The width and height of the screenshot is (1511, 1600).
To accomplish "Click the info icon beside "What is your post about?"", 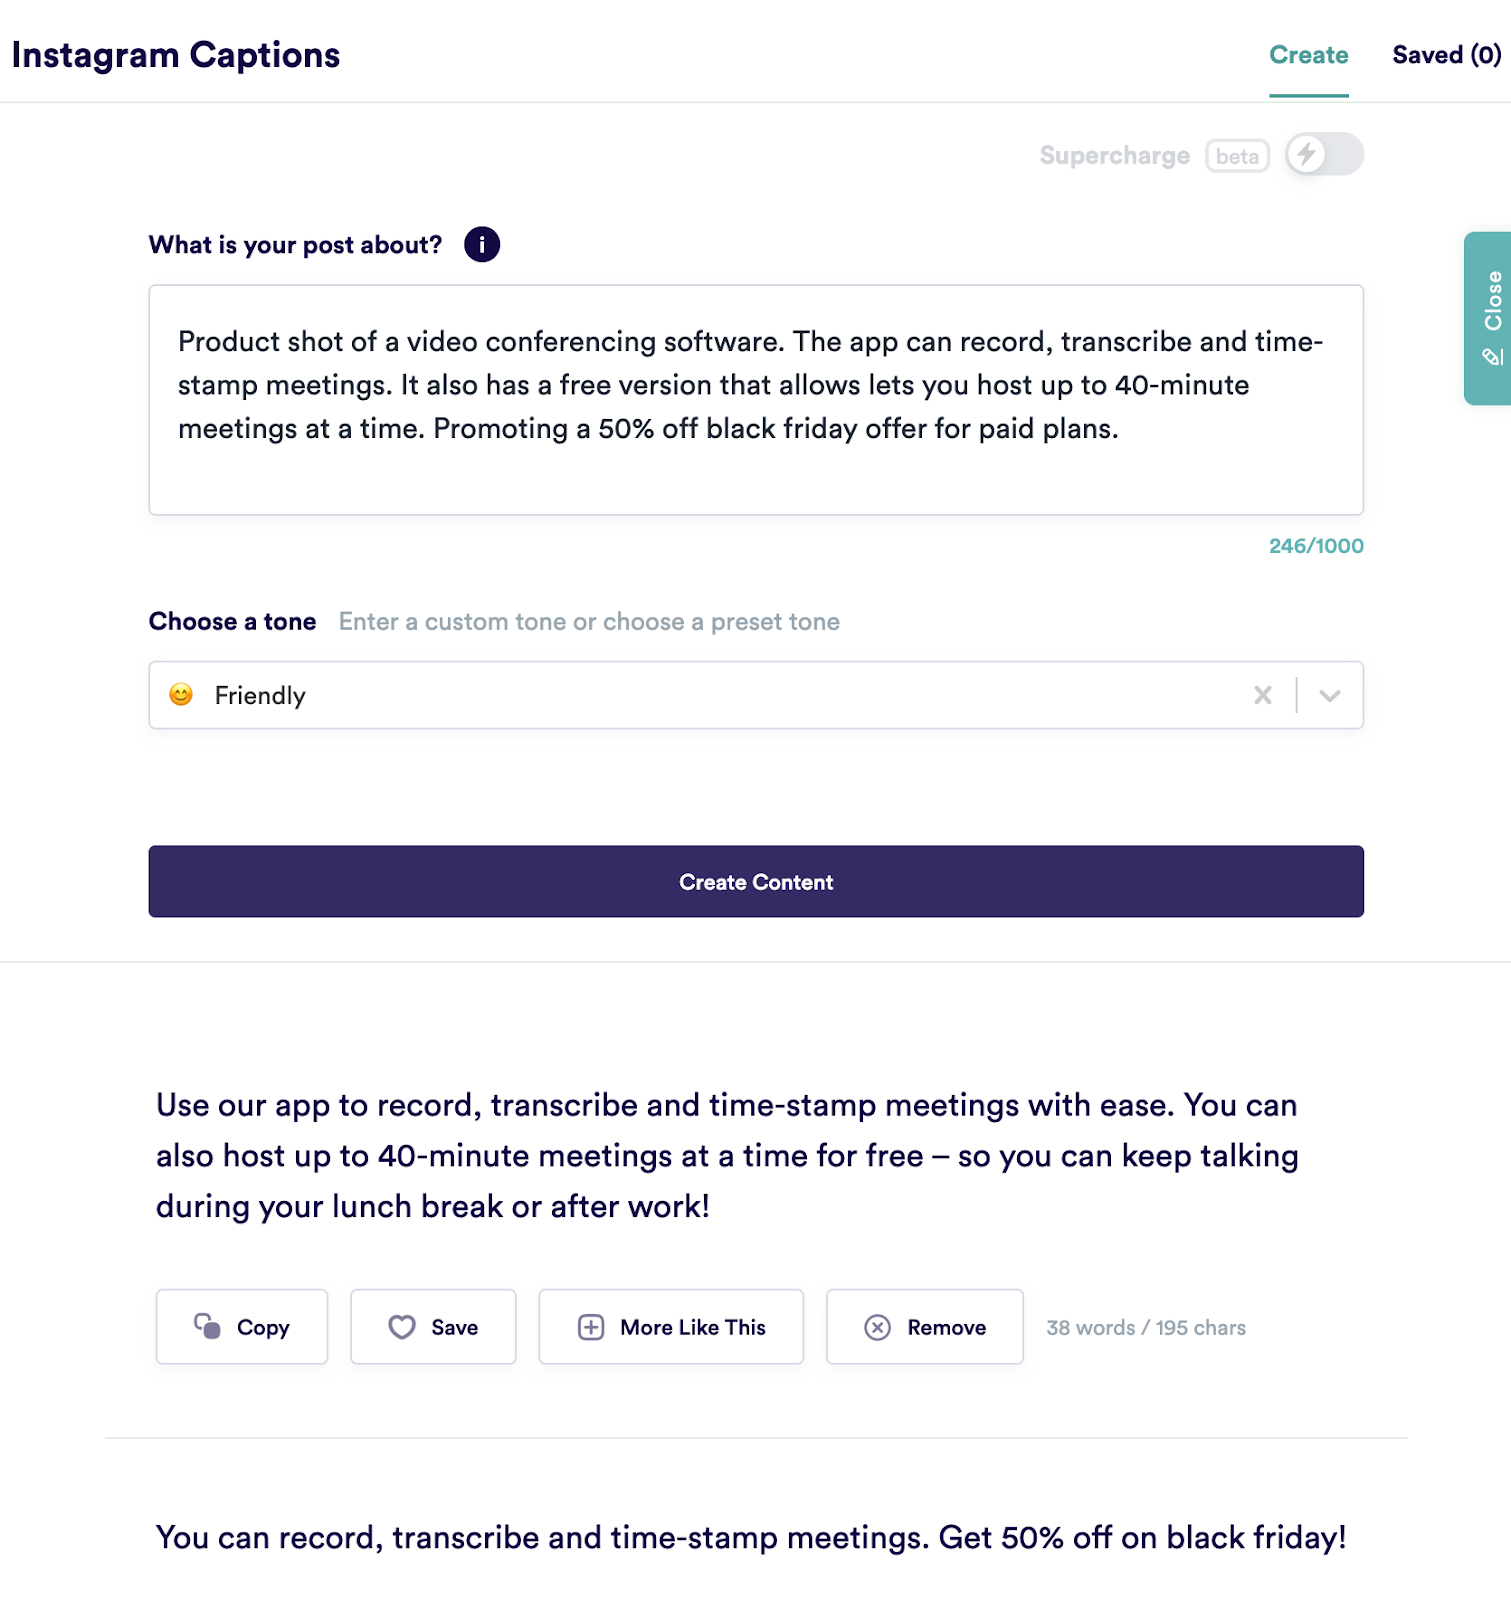I will pyautogui.click(x=481, y=243).
